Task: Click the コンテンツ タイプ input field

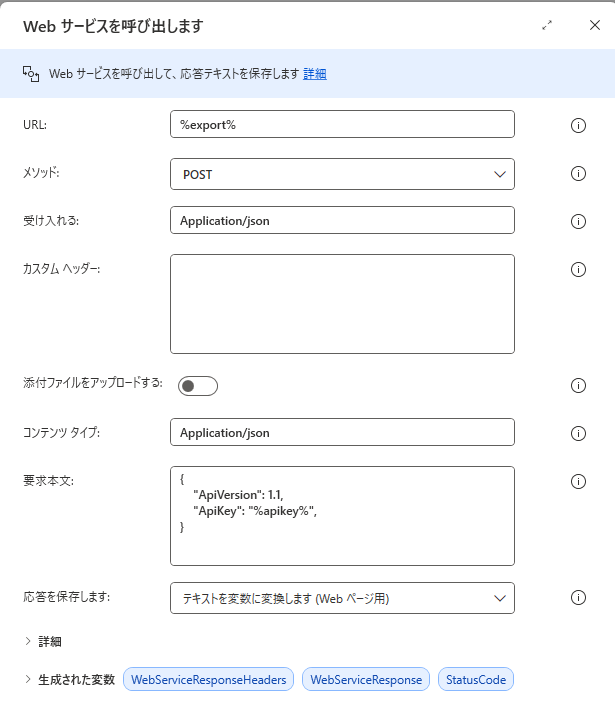Action: point(342,432)
